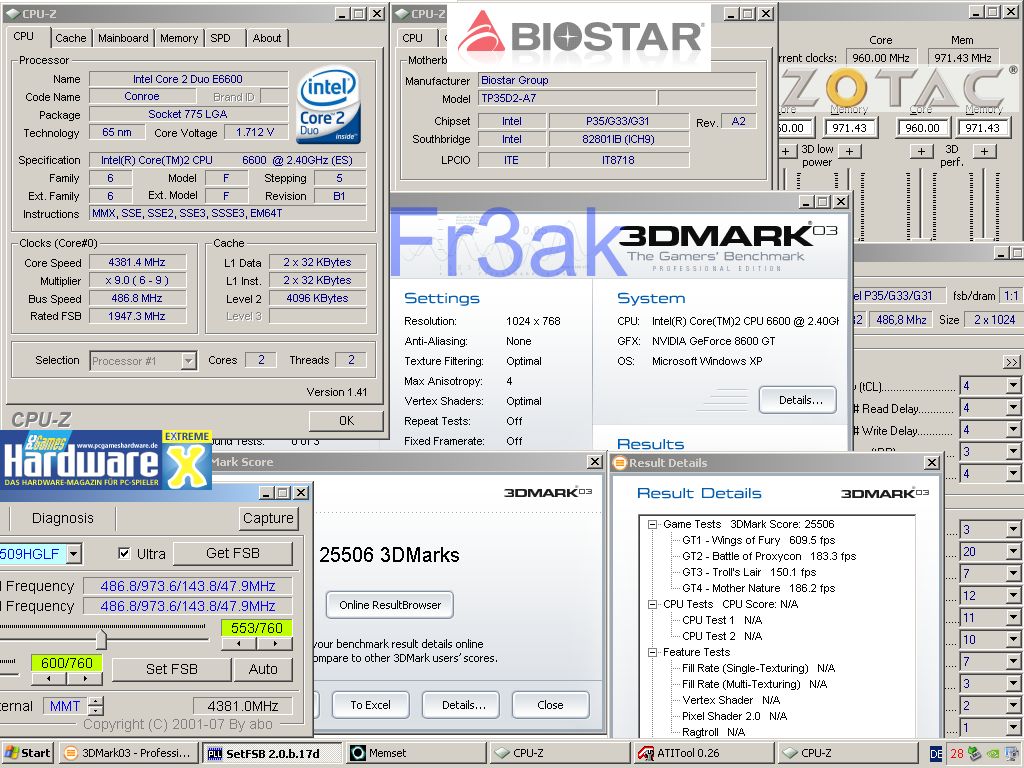
Task: Click the Get FSB button
Action: [232, 554]
